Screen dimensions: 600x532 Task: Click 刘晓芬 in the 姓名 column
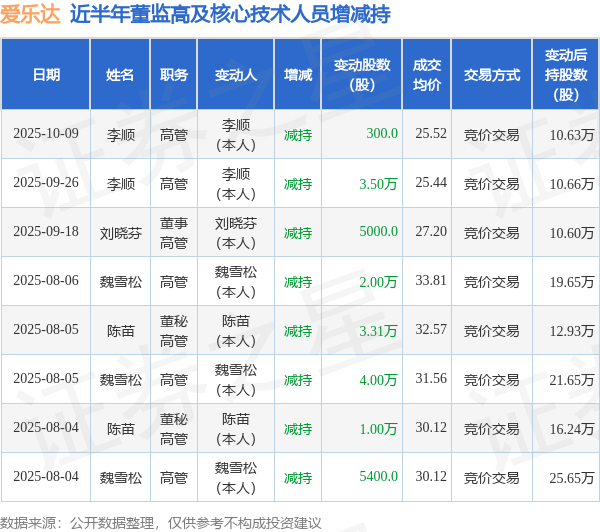click(x=121, y=233)
